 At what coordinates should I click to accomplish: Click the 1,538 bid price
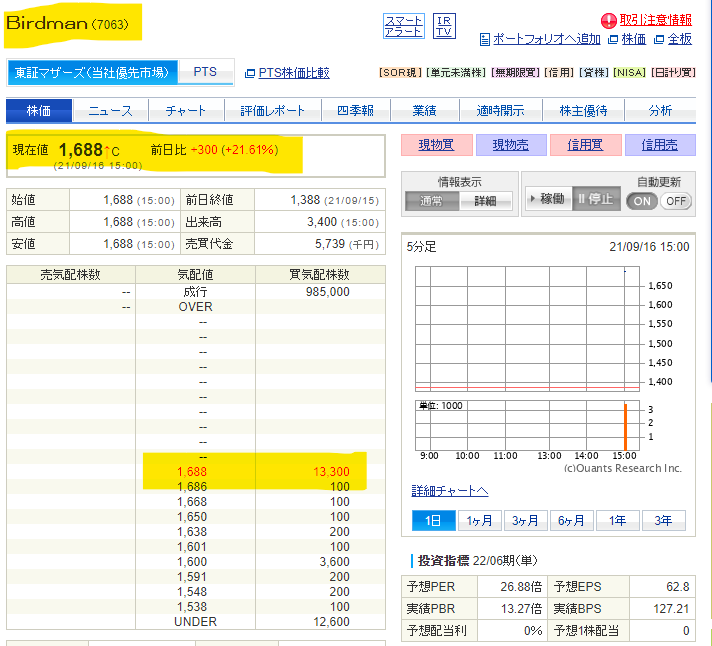[x=192, y=607]
